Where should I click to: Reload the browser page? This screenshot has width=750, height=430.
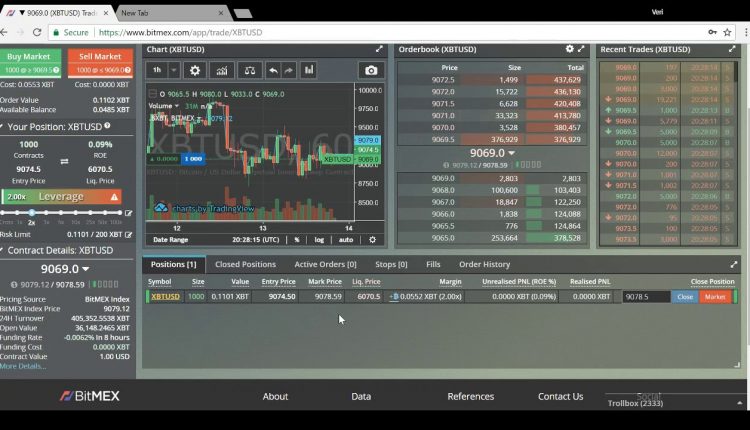point(36,32)
